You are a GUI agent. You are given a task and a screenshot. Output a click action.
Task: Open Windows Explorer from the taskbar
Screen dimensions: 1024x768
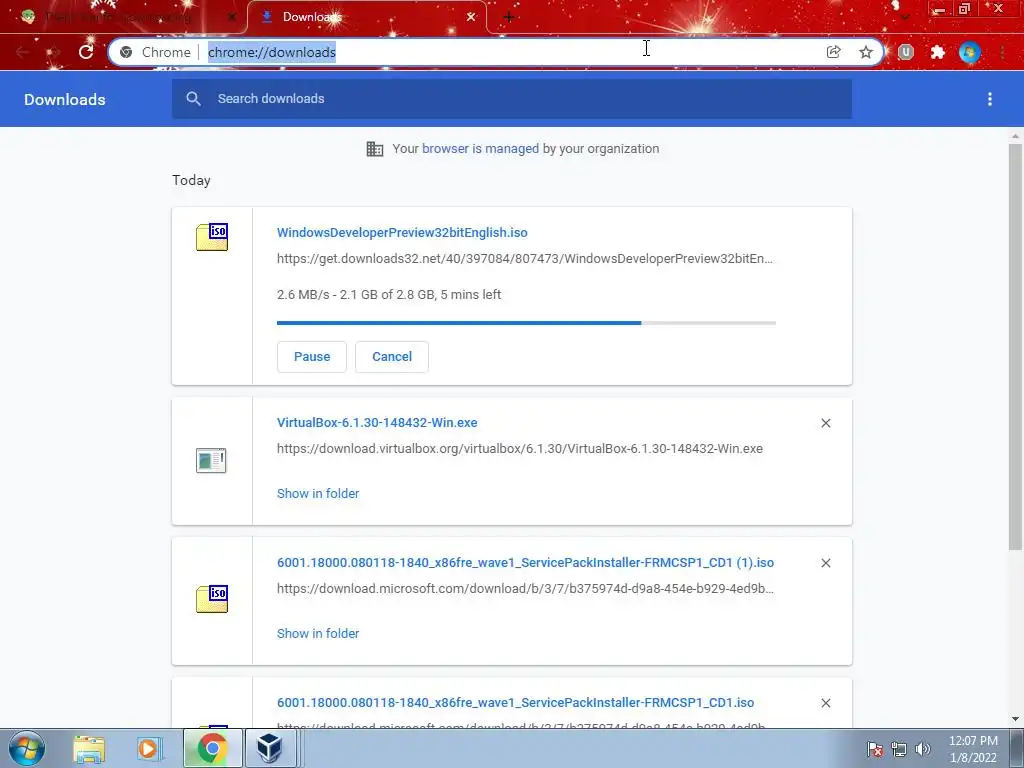[x=89, y=748]
